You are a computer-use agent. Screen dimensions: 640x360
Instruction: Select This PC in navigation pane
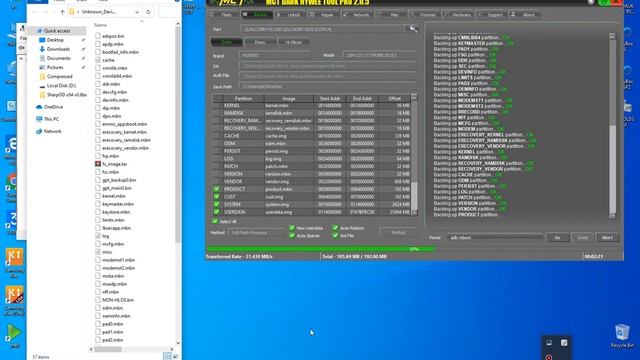(47, 119)
